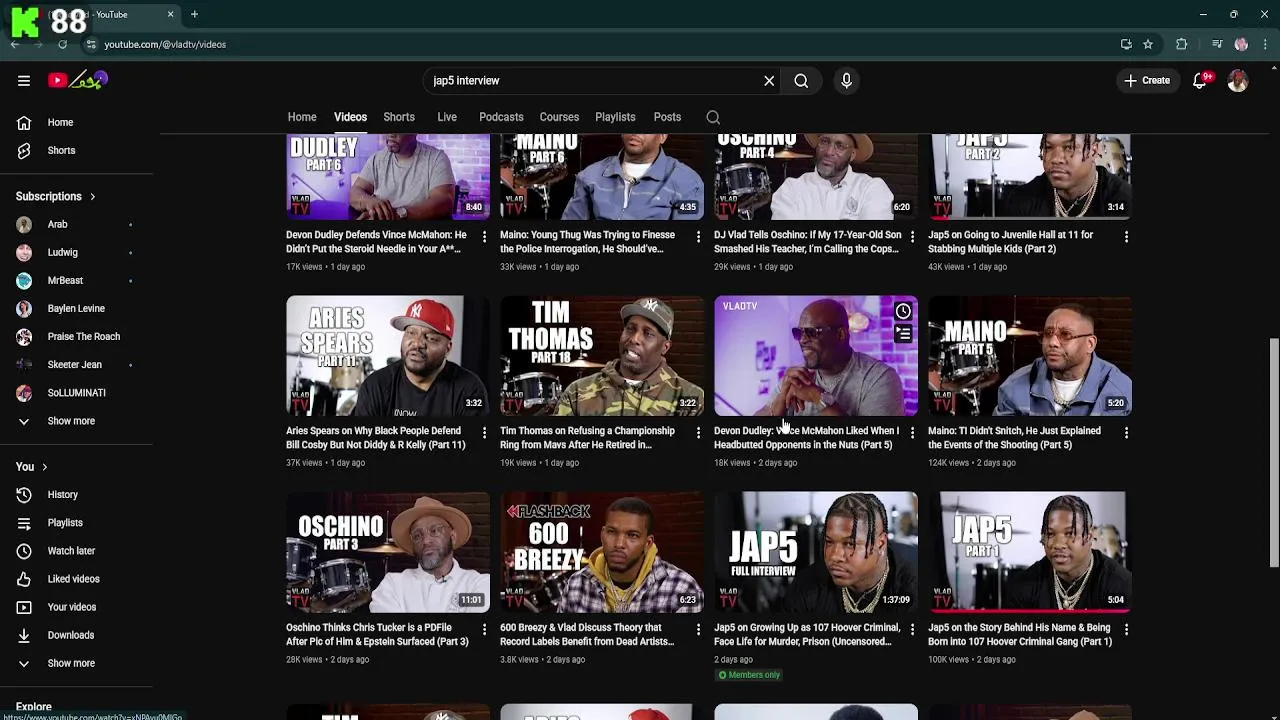1280x720 pixels.
Task: Open the Home sidebar item
Action: pos(76,122)
